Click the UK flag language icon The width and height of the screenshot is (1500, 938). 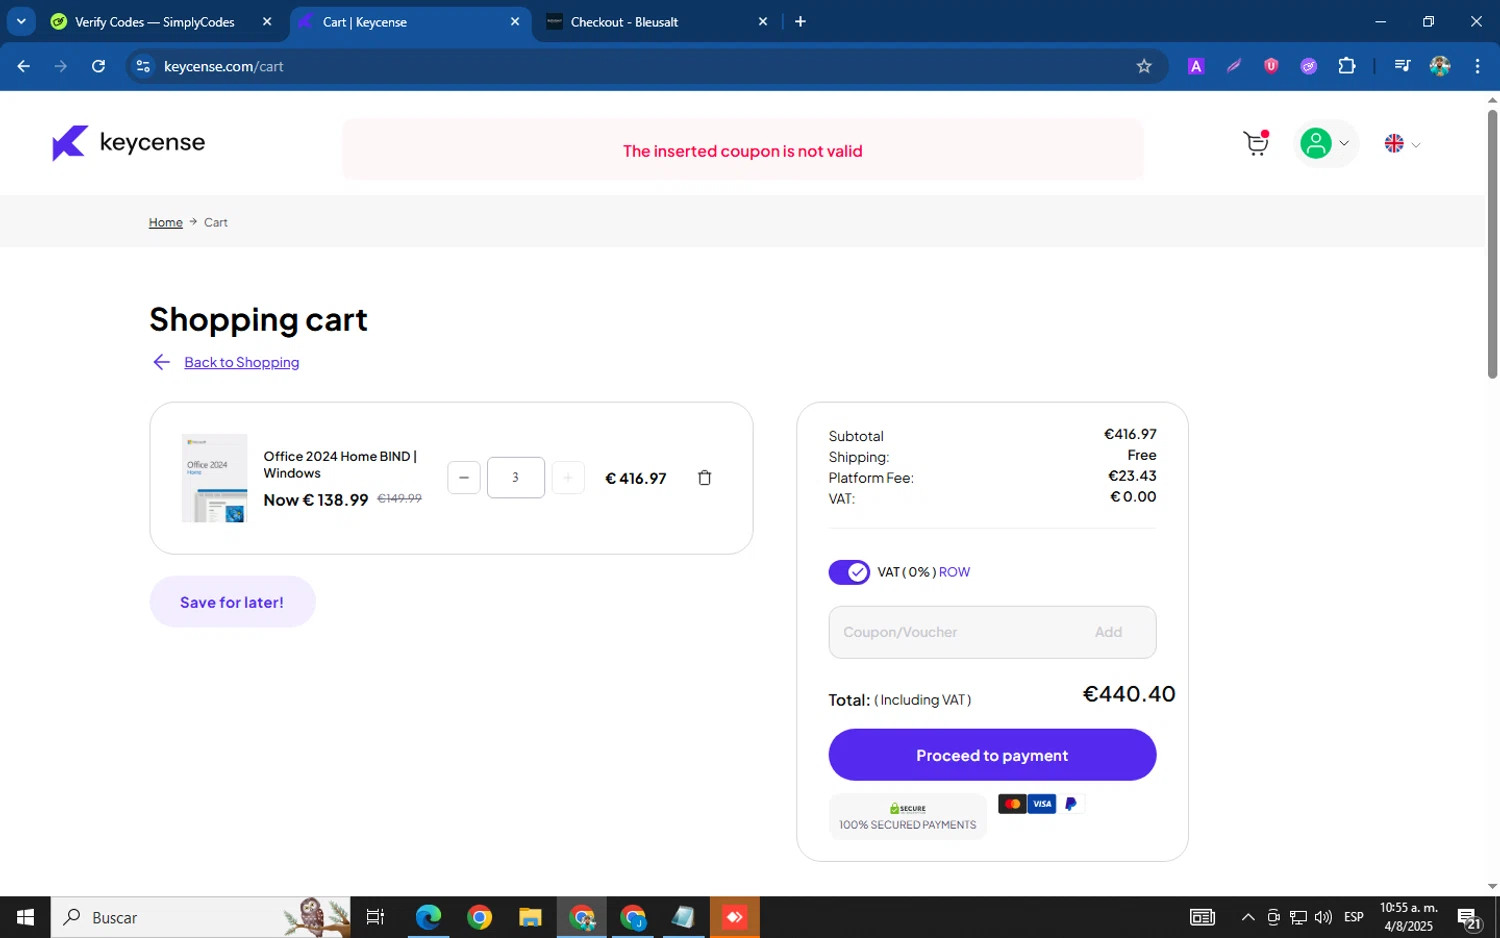click(x=1394, y=144)
